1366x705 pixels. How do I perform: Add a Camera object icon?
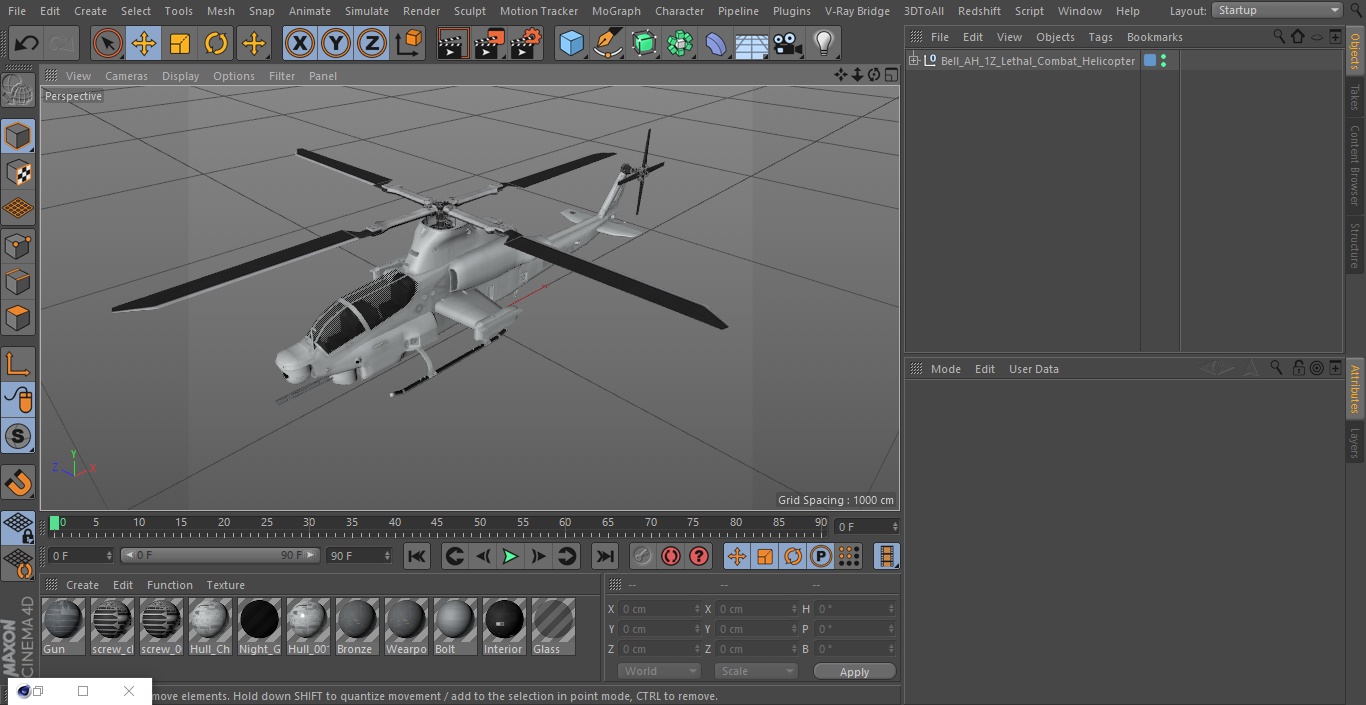[x=788, y=44]
